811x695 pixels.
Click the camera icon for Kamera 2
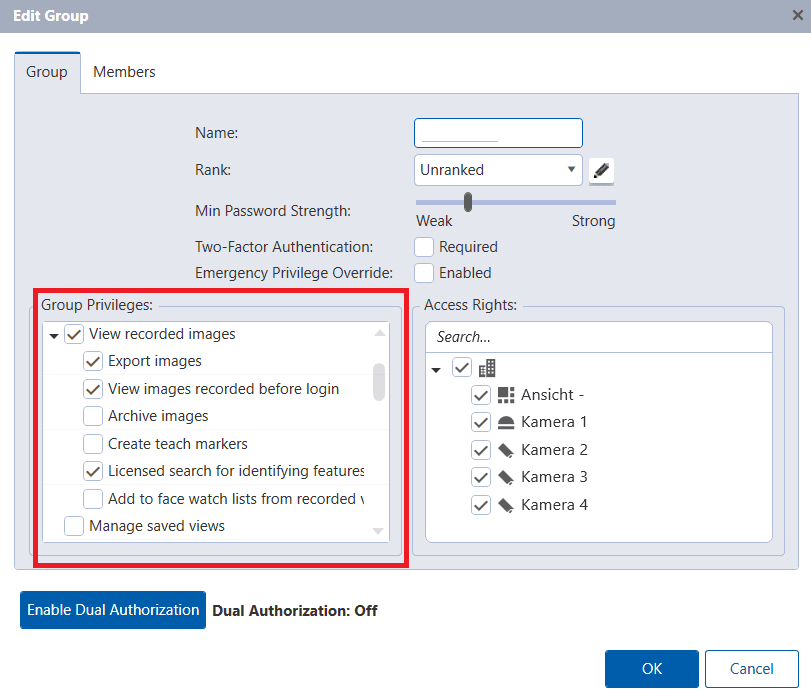(506, 450)
